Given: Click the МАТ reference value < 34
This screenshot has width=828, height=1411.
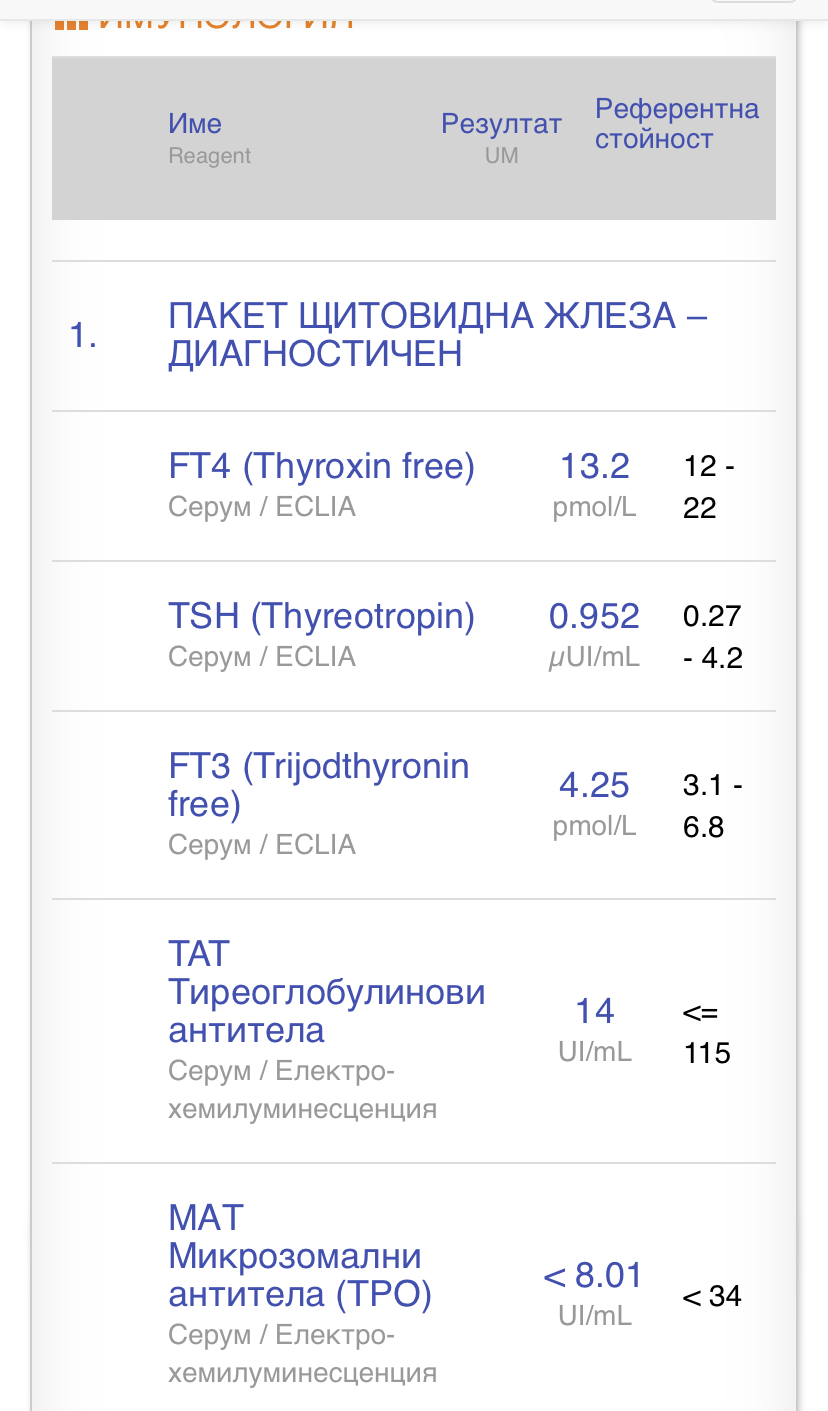Looking at the screenshot, I should point(712,1297).
